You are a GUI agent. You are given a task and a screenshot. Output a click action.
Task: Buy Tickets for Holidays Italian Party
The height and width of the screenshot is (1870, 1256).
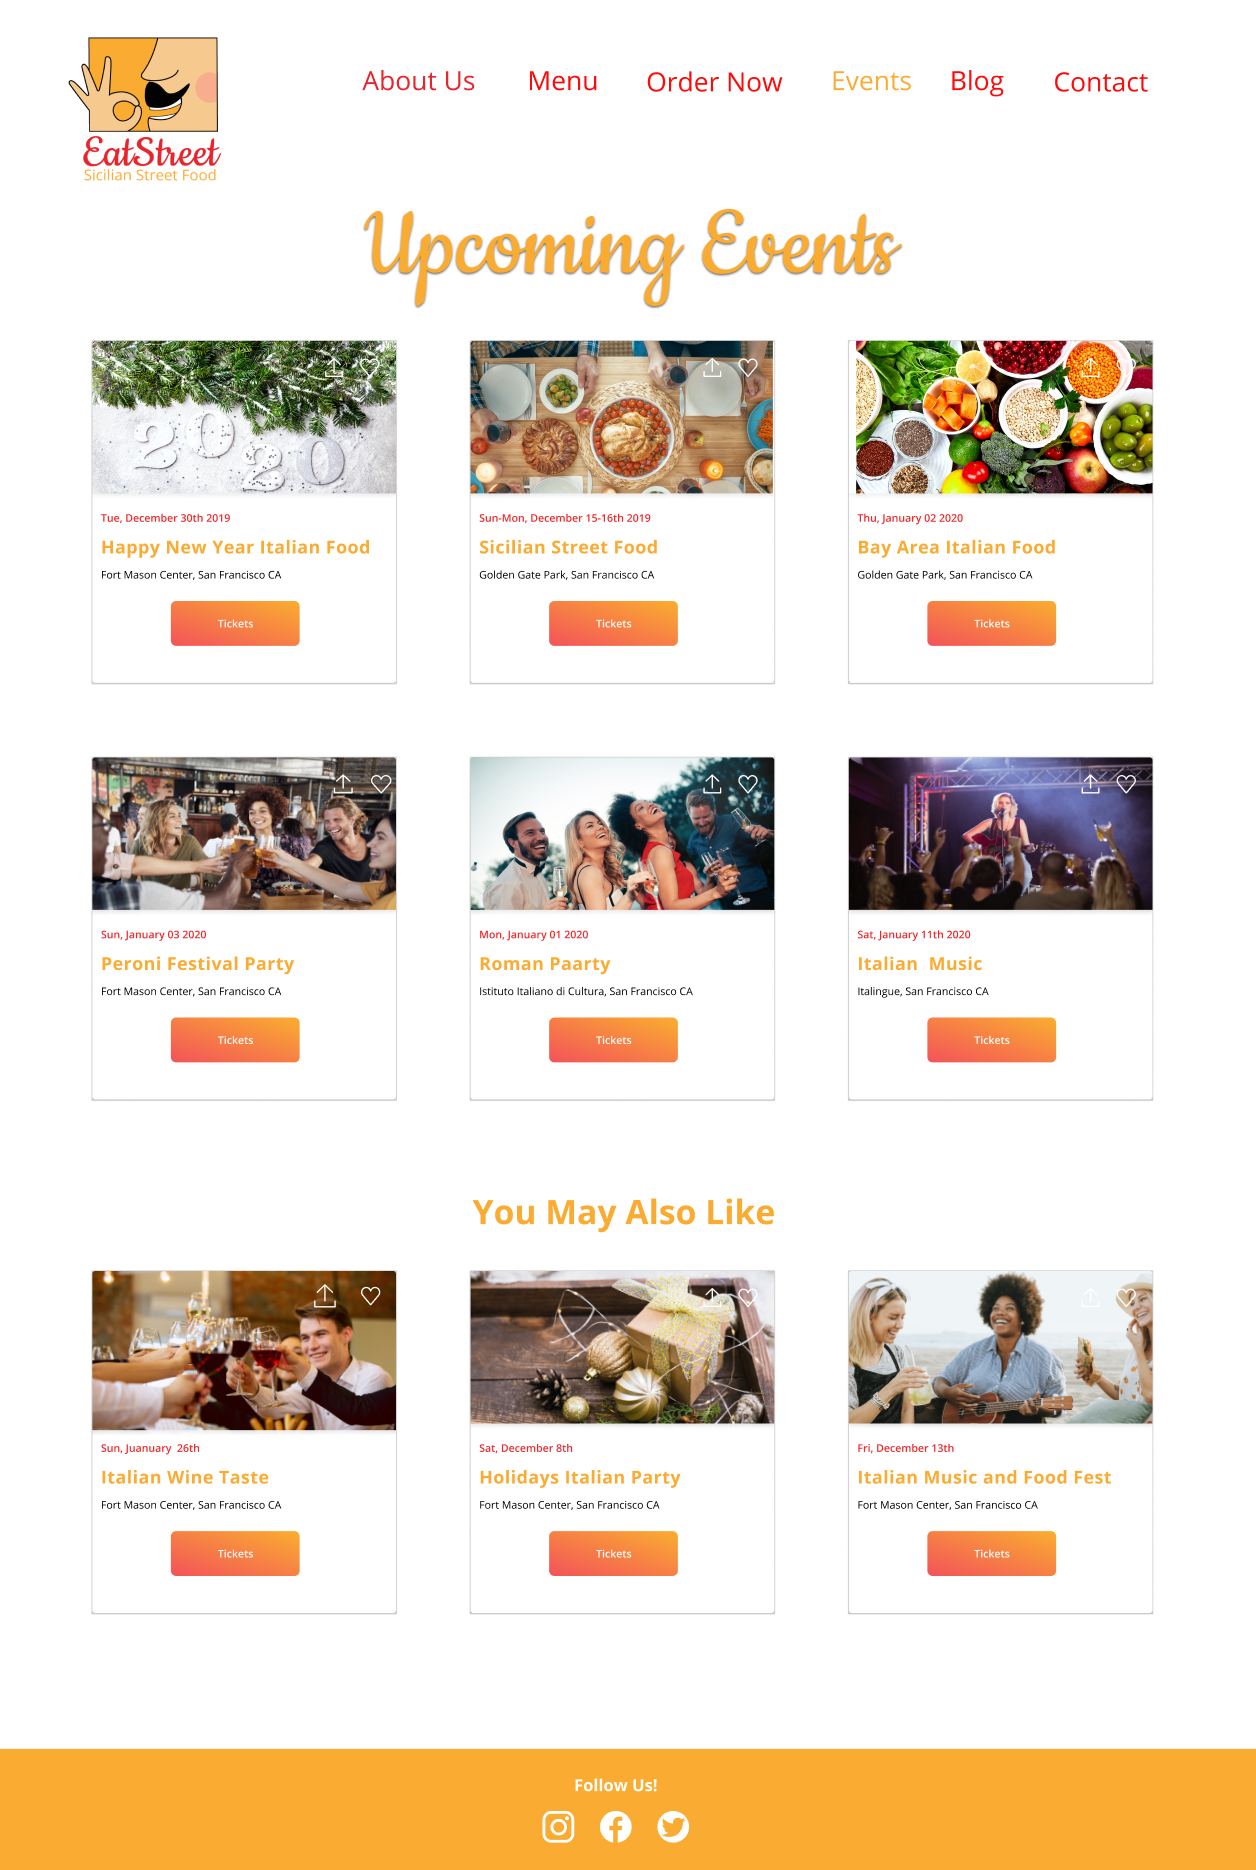[x=613, y=1553]
